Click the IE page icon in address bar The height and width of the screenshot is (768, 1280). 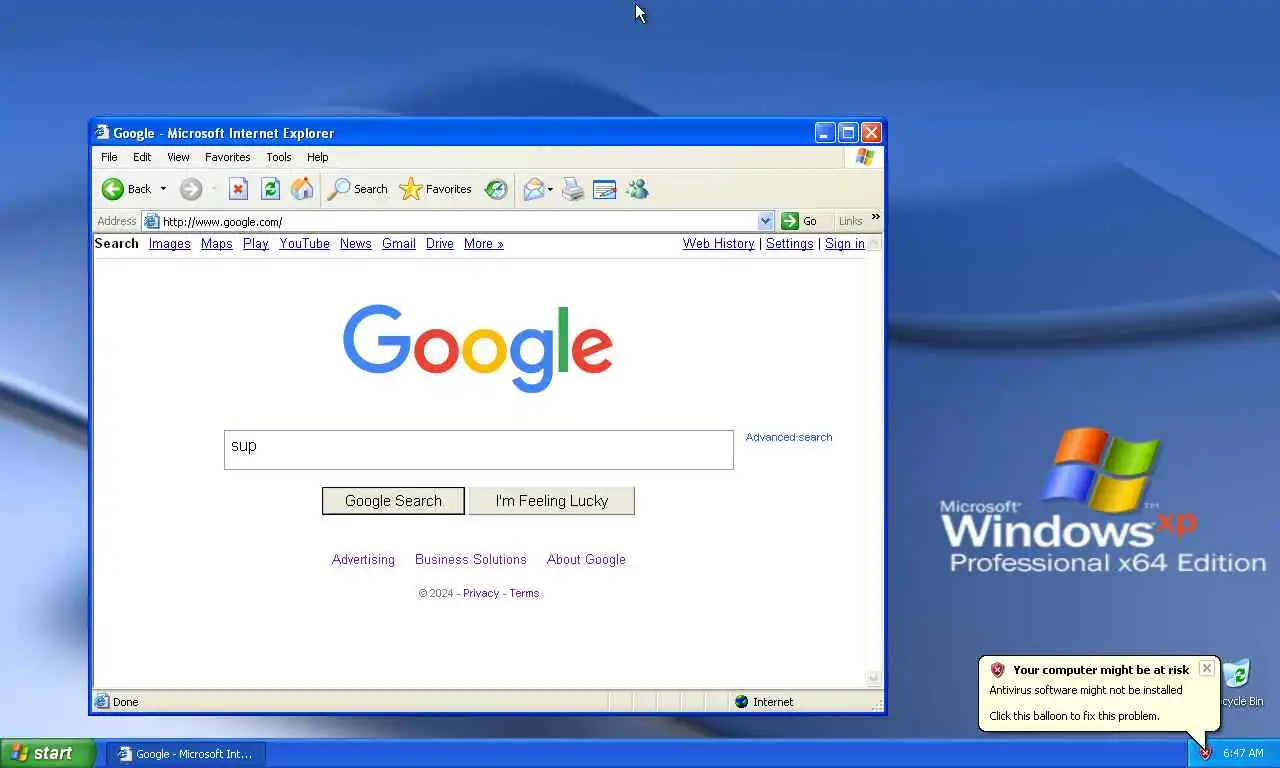pyautogui.click(x=152, y=221)
